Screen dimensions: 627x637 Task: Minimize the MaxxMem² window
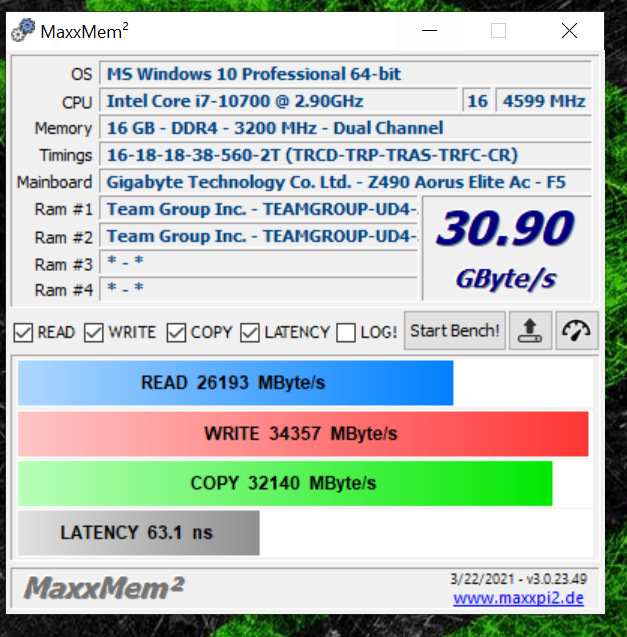coord(428,31)
